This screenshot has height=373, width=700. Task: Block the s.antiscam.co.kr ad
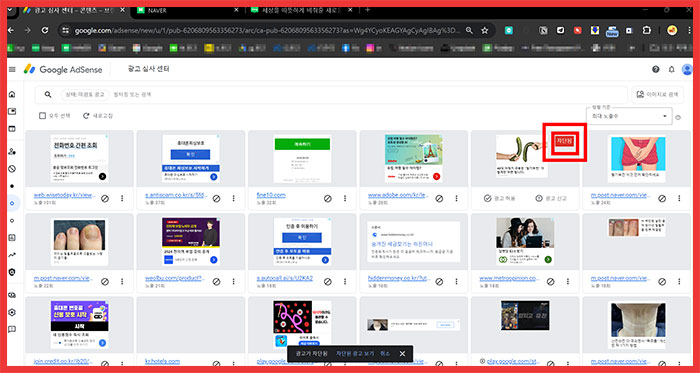tap(216, 199)
